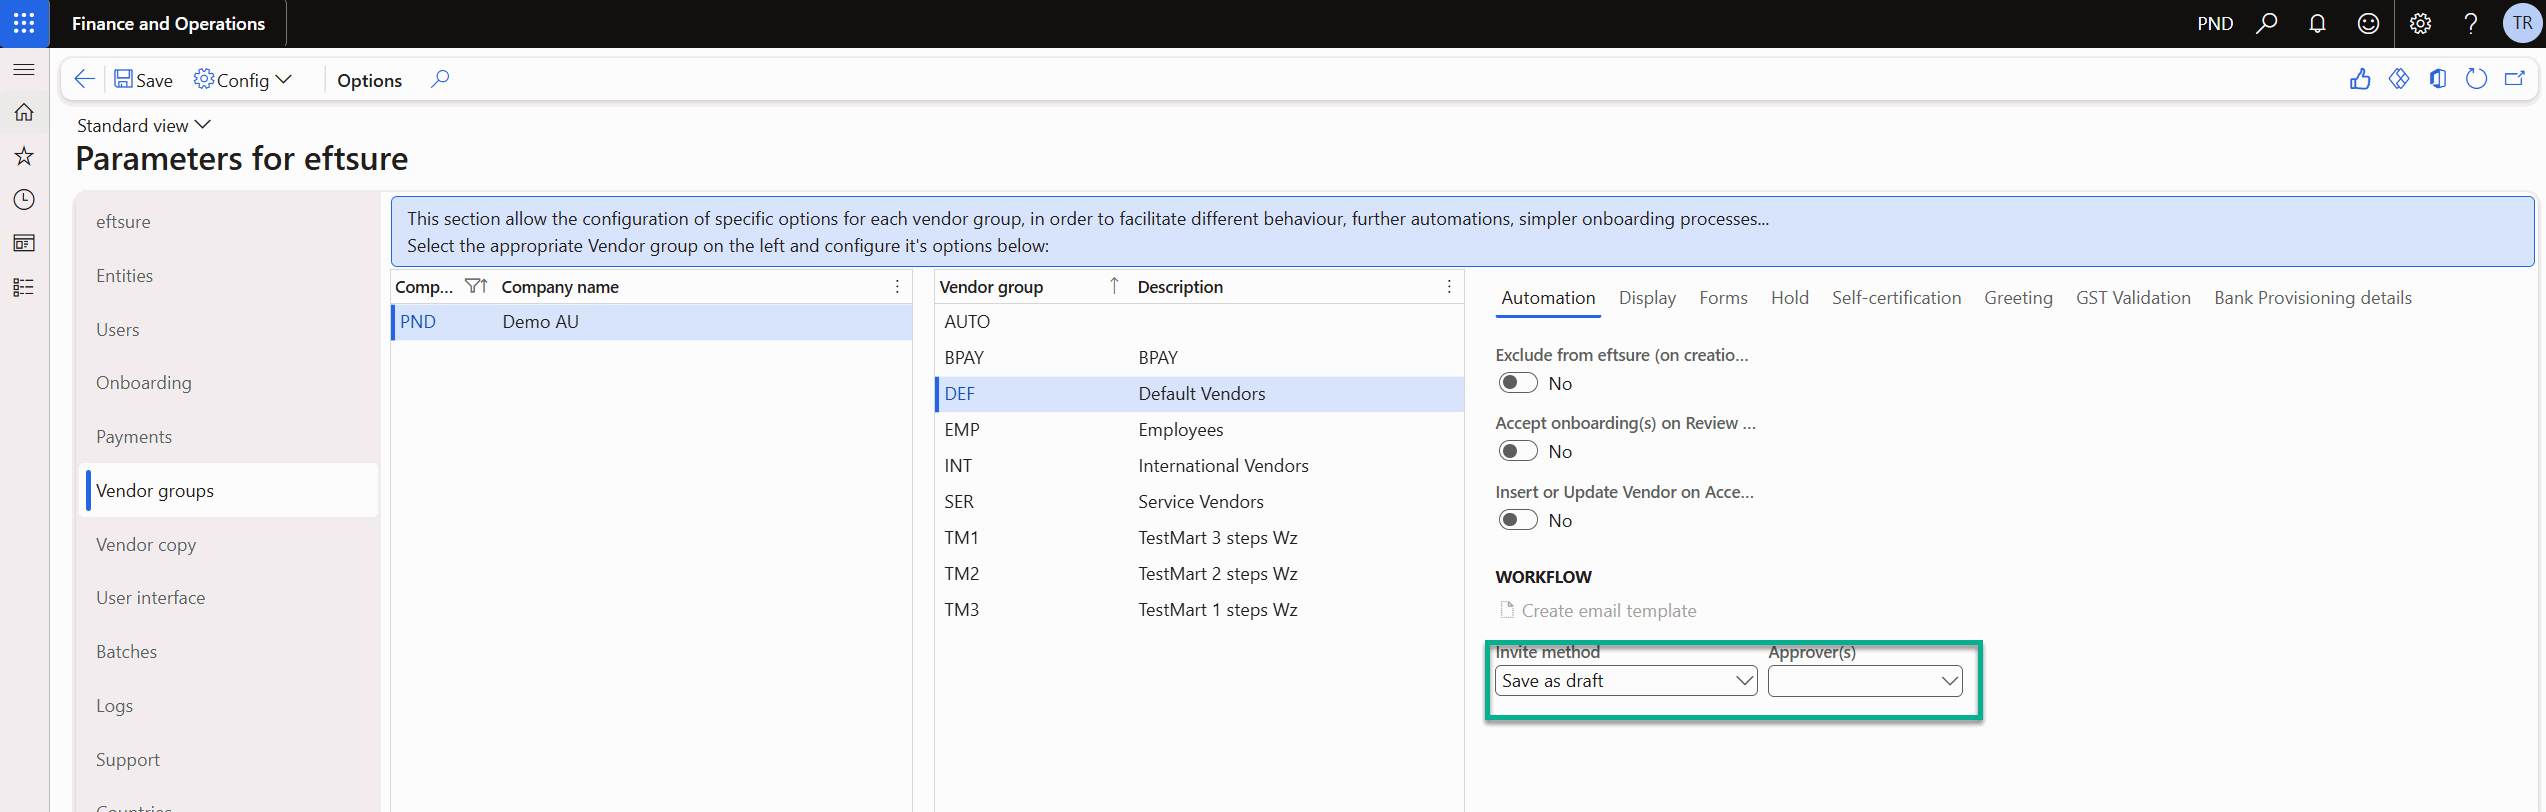Image resolution: width=2546 pixels, height=812 pixels.
Task: Open the global search magnifier
Action: pyautogui.click(x=2267, y=23)
